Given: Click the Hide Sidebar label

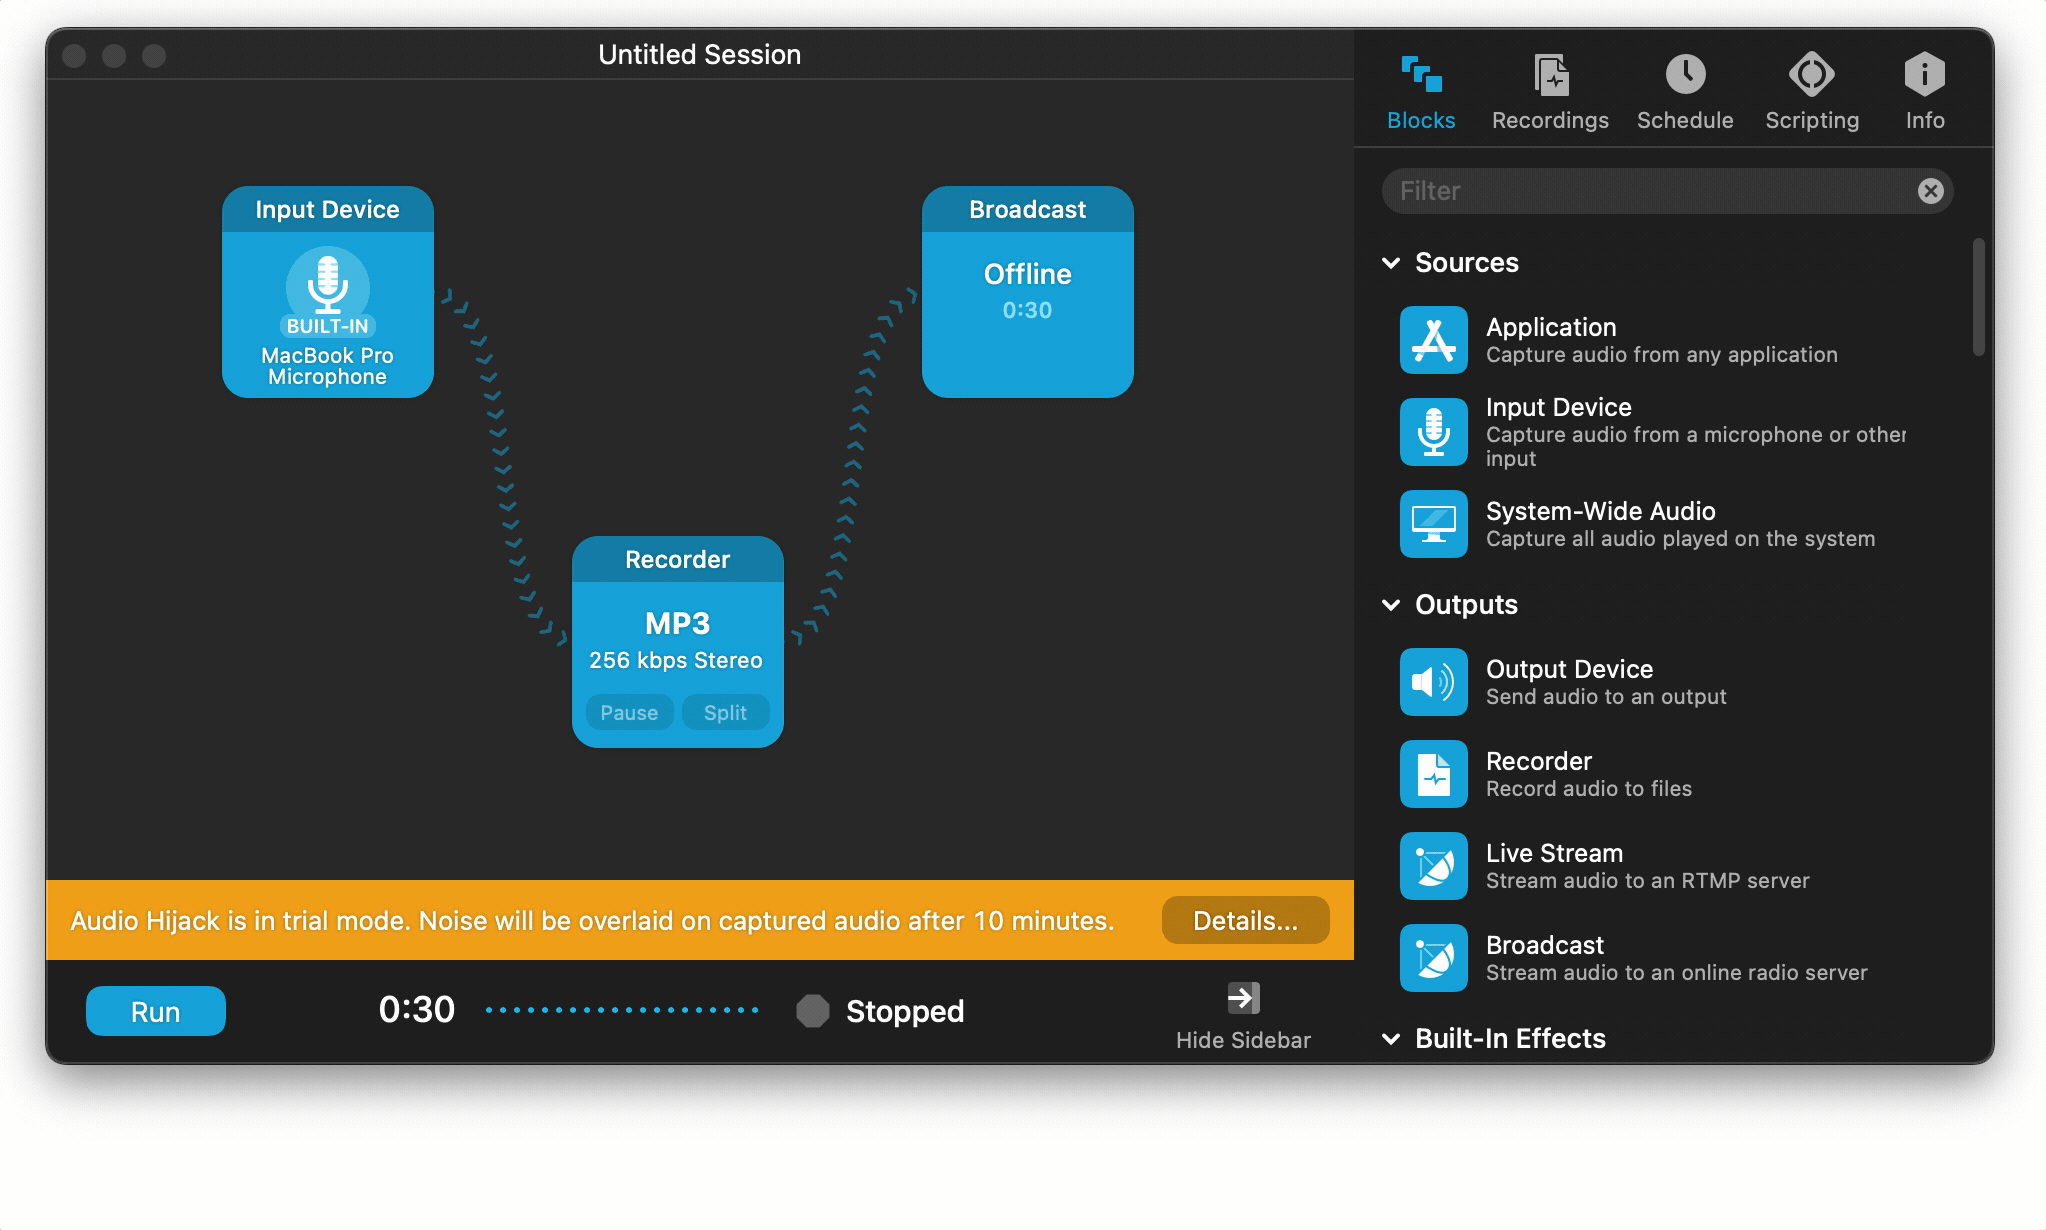Looking at the screenshot, I should click(x=1243, y=1040).
